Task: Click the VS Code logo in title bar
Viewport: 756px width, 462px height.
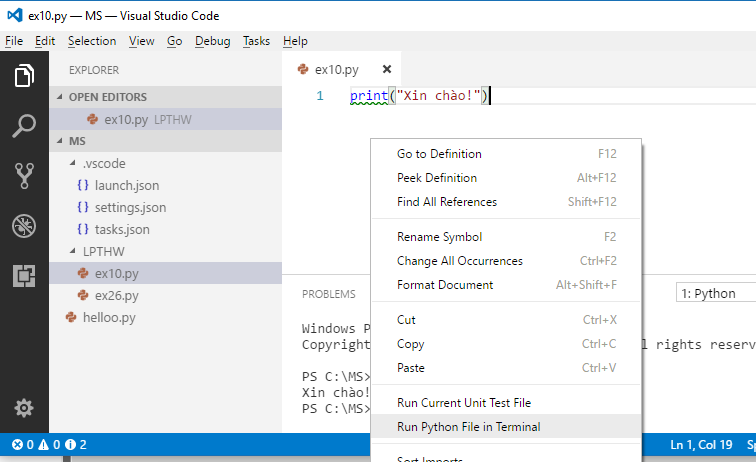Action: [x=15, y=15]
